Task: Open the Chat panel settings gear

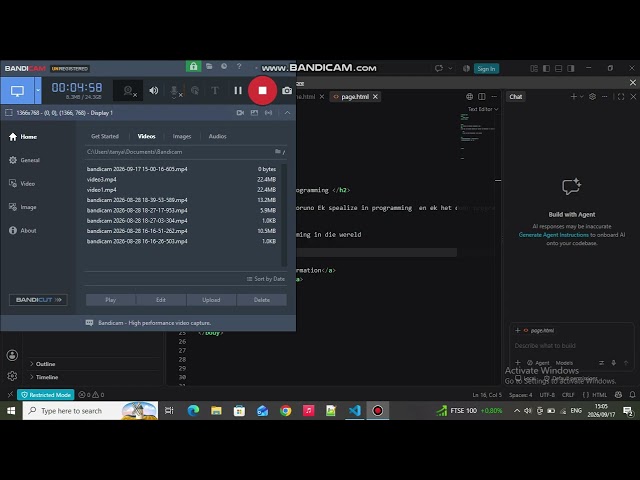Action: click(x=592, y=97)
